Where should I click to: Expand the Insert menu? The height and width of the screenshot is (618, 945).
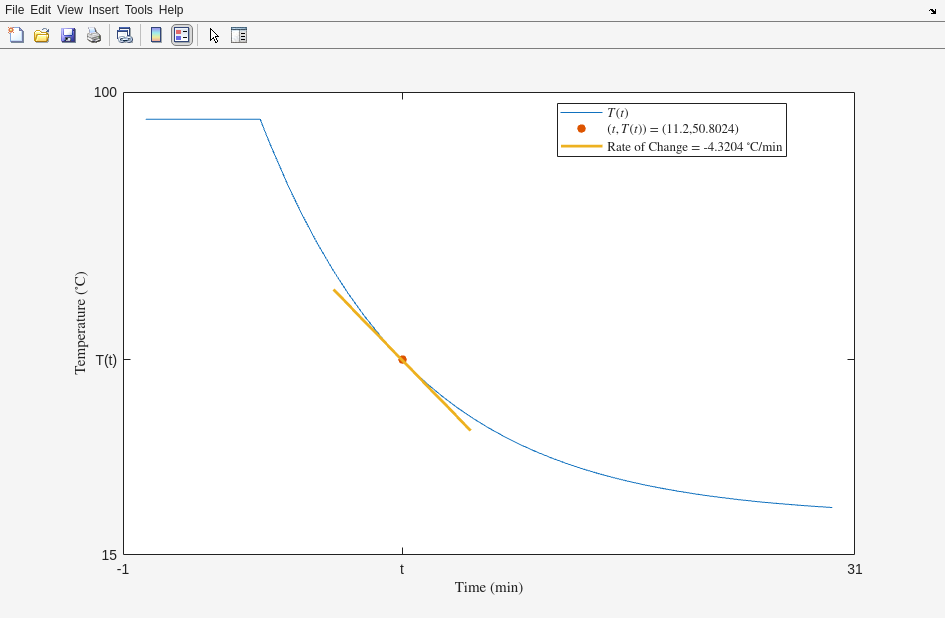point(103,10)
